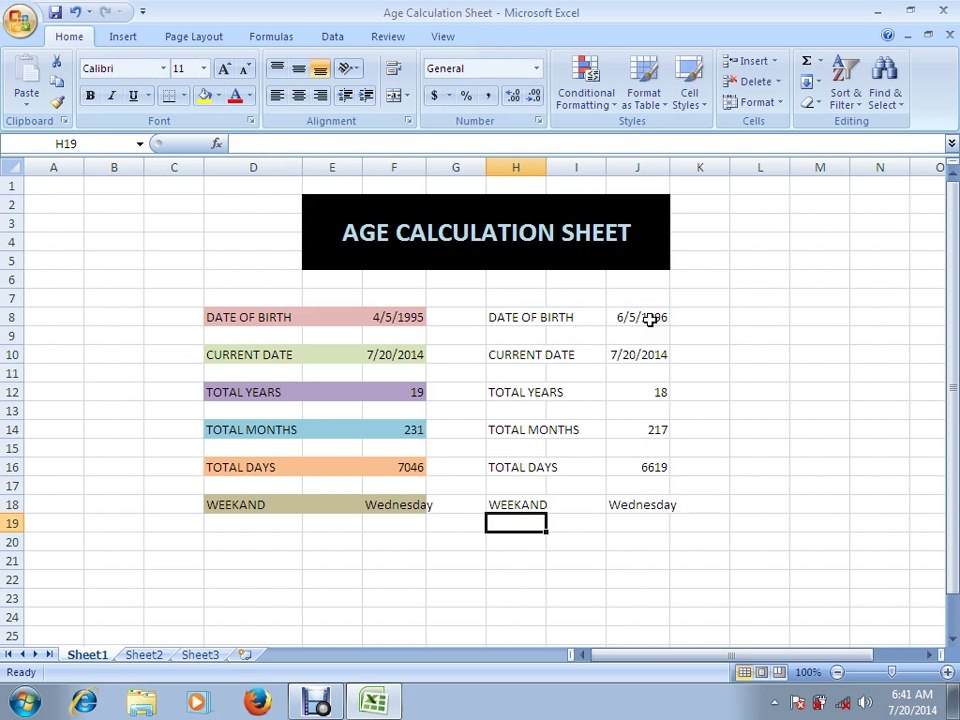The image size is (960, 720).
Task: Open Cell Styles gallery
Action: point(689,82)
